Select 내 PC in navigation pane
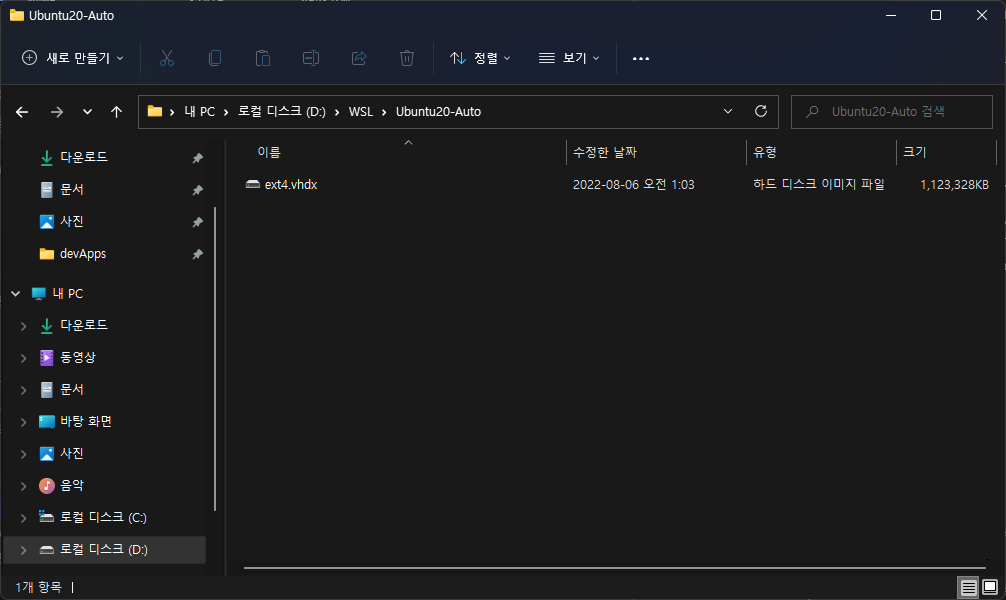Image resolution: width=1006 pixels, height=600 pixels. click(x=67, y=294)
